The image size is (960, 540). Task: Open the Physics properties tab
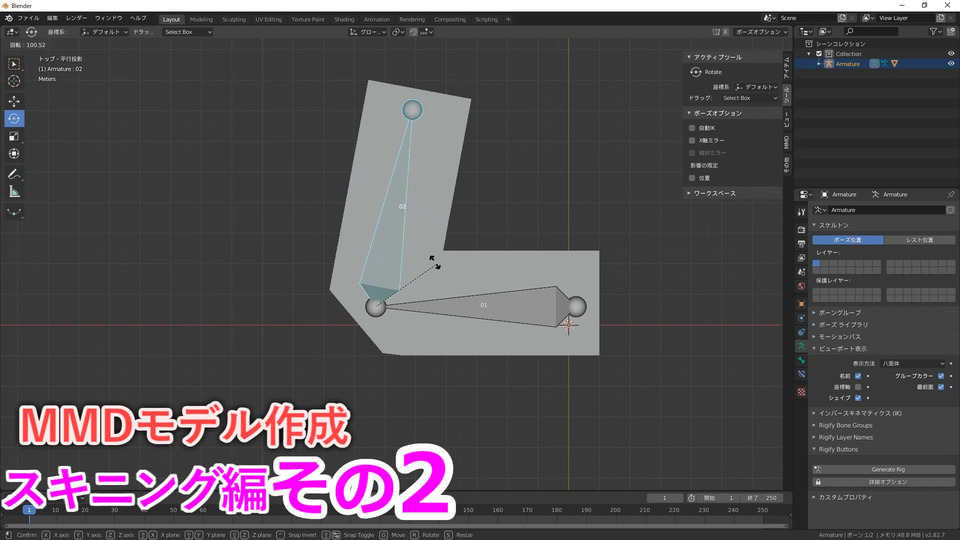tap(801, 318)
